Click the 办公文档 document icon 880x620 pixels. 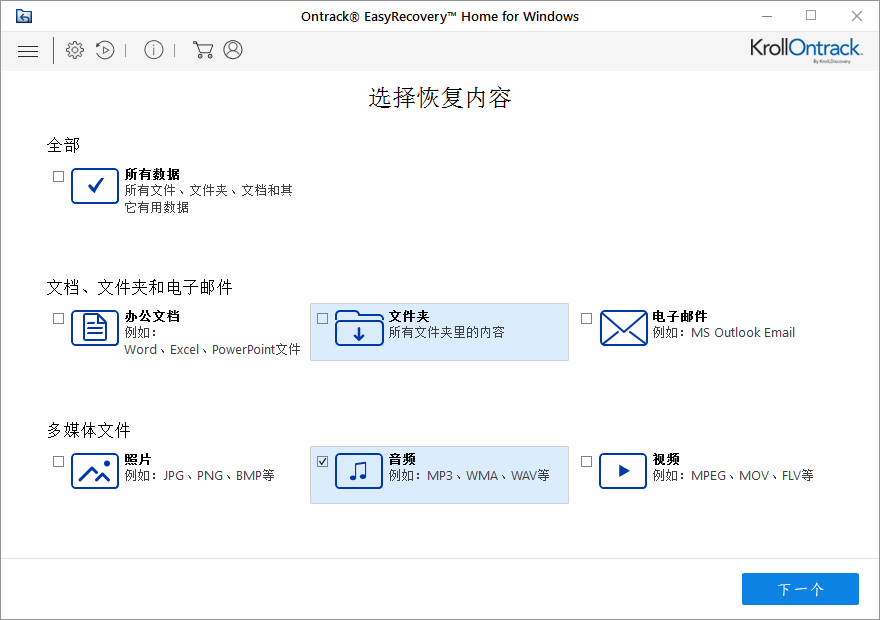(95, 328)
